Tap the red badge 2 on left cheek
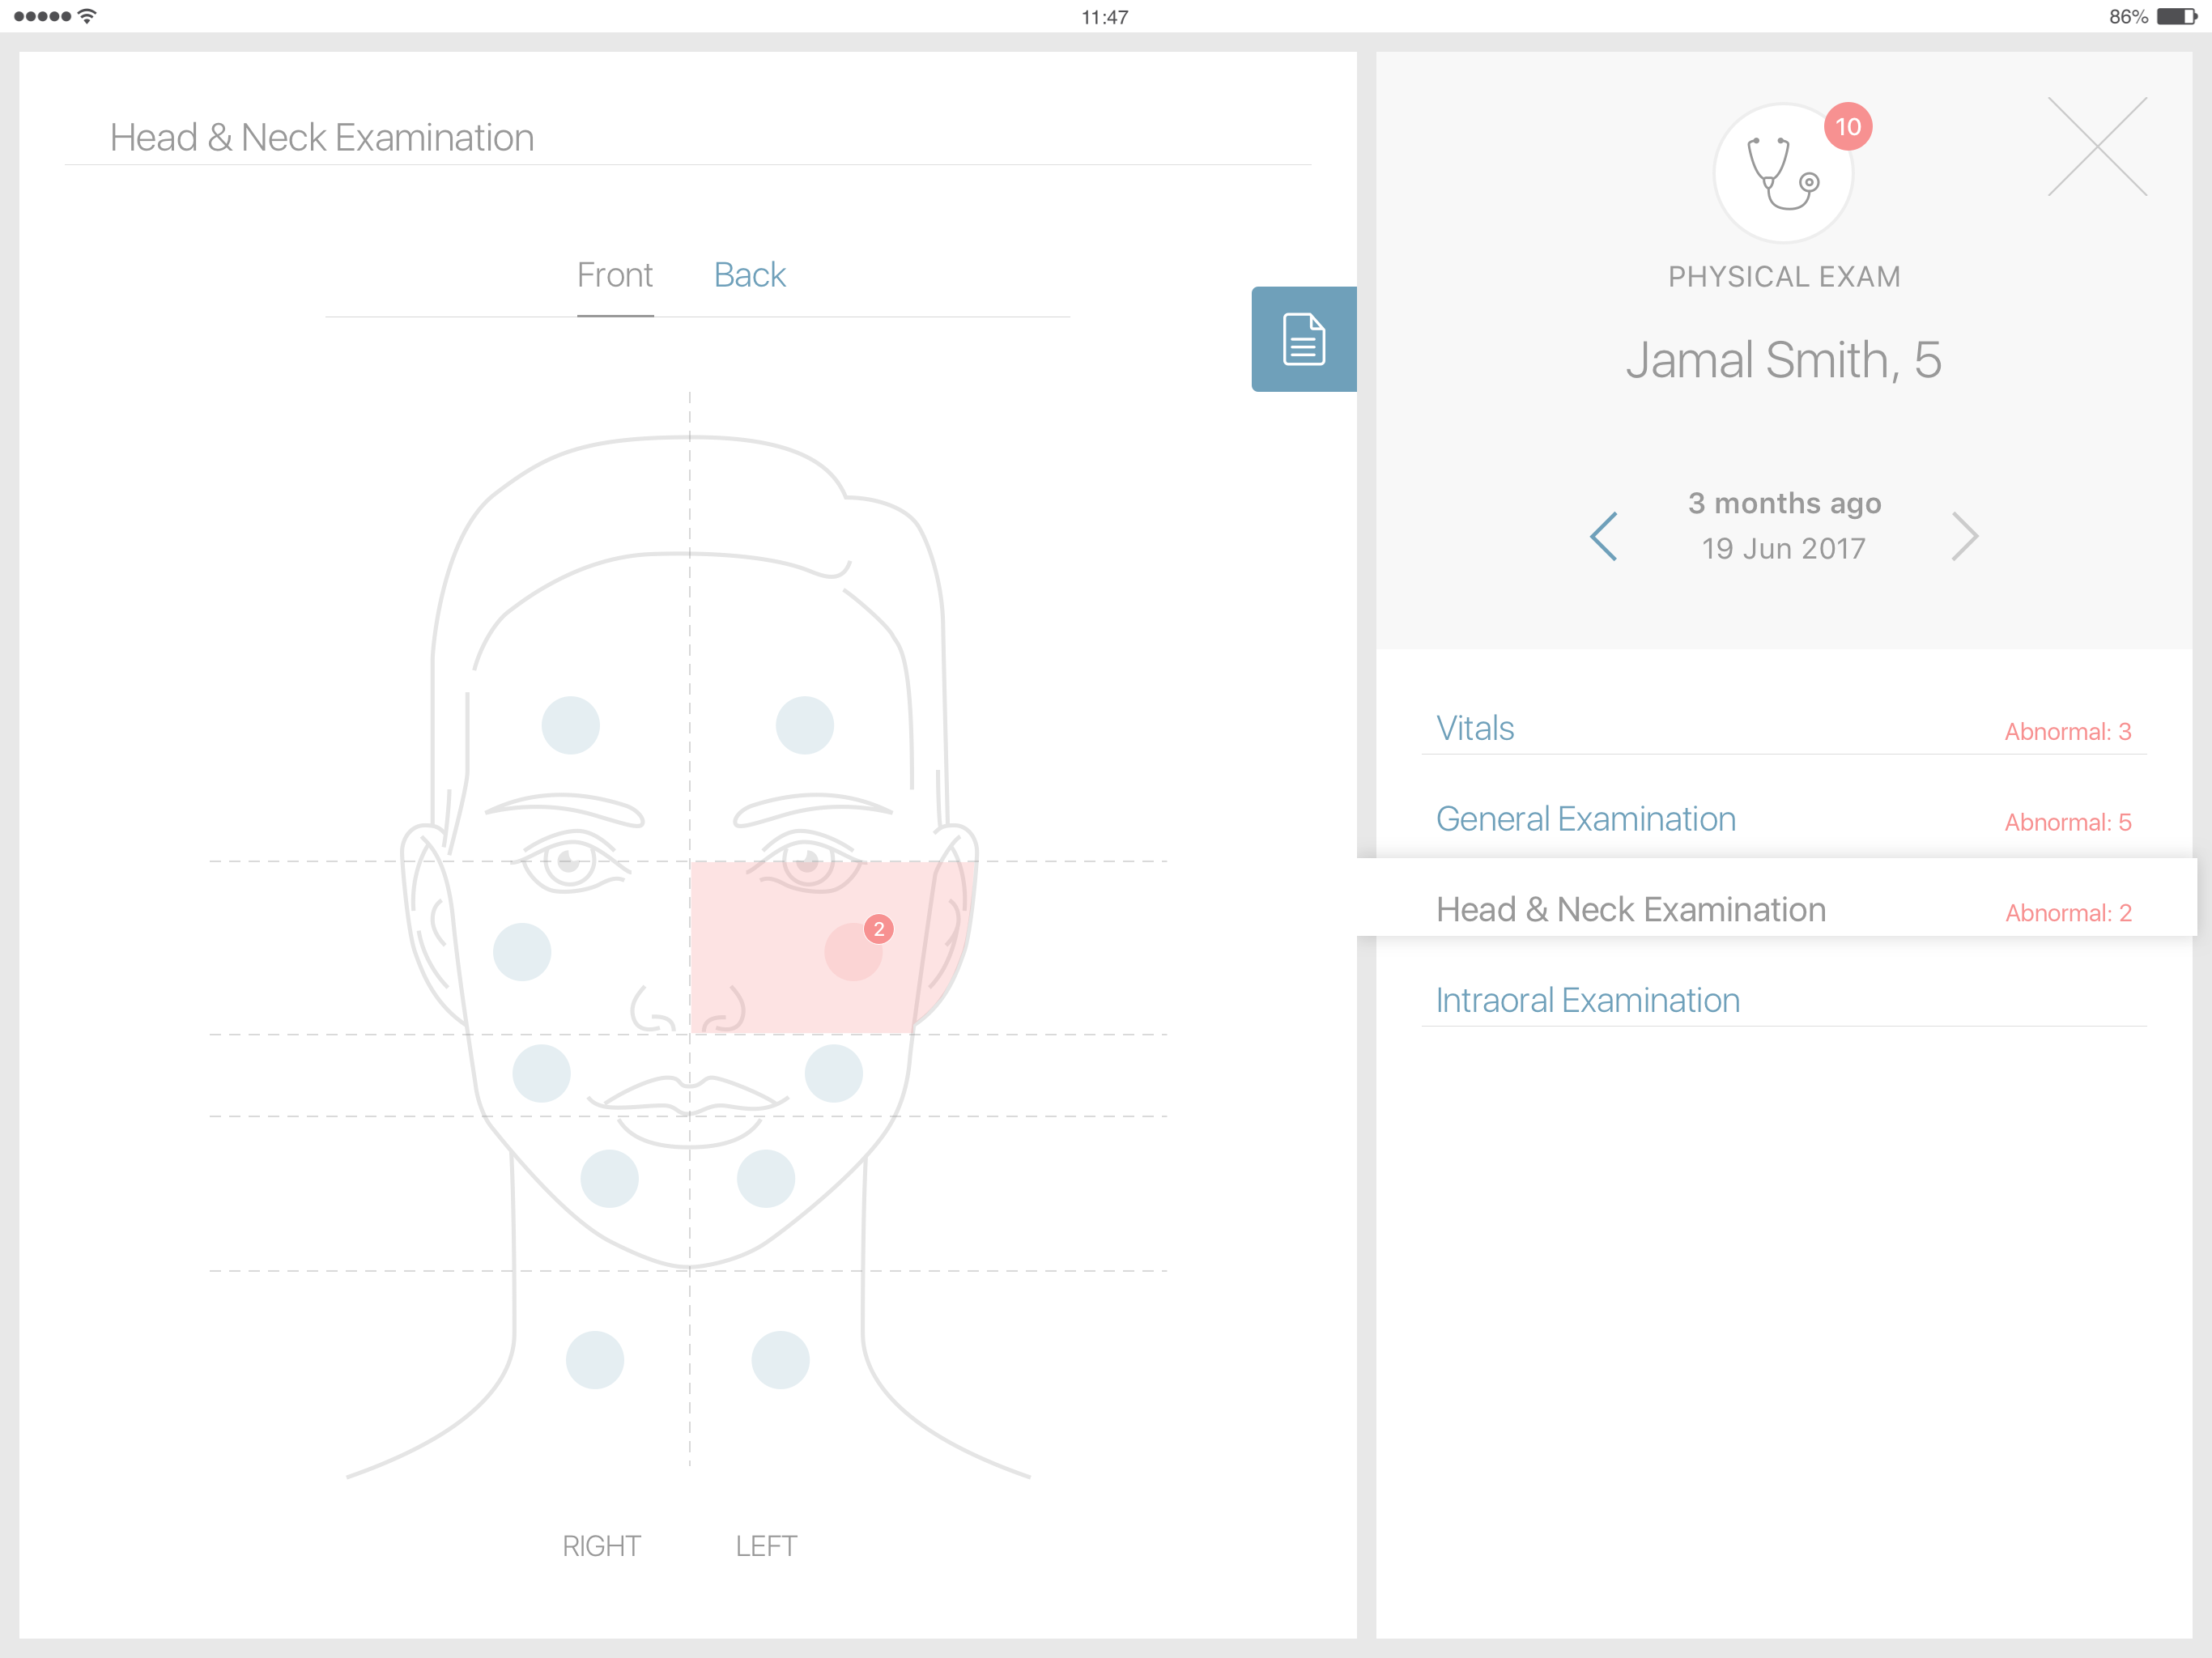 [x=878, y=929]
